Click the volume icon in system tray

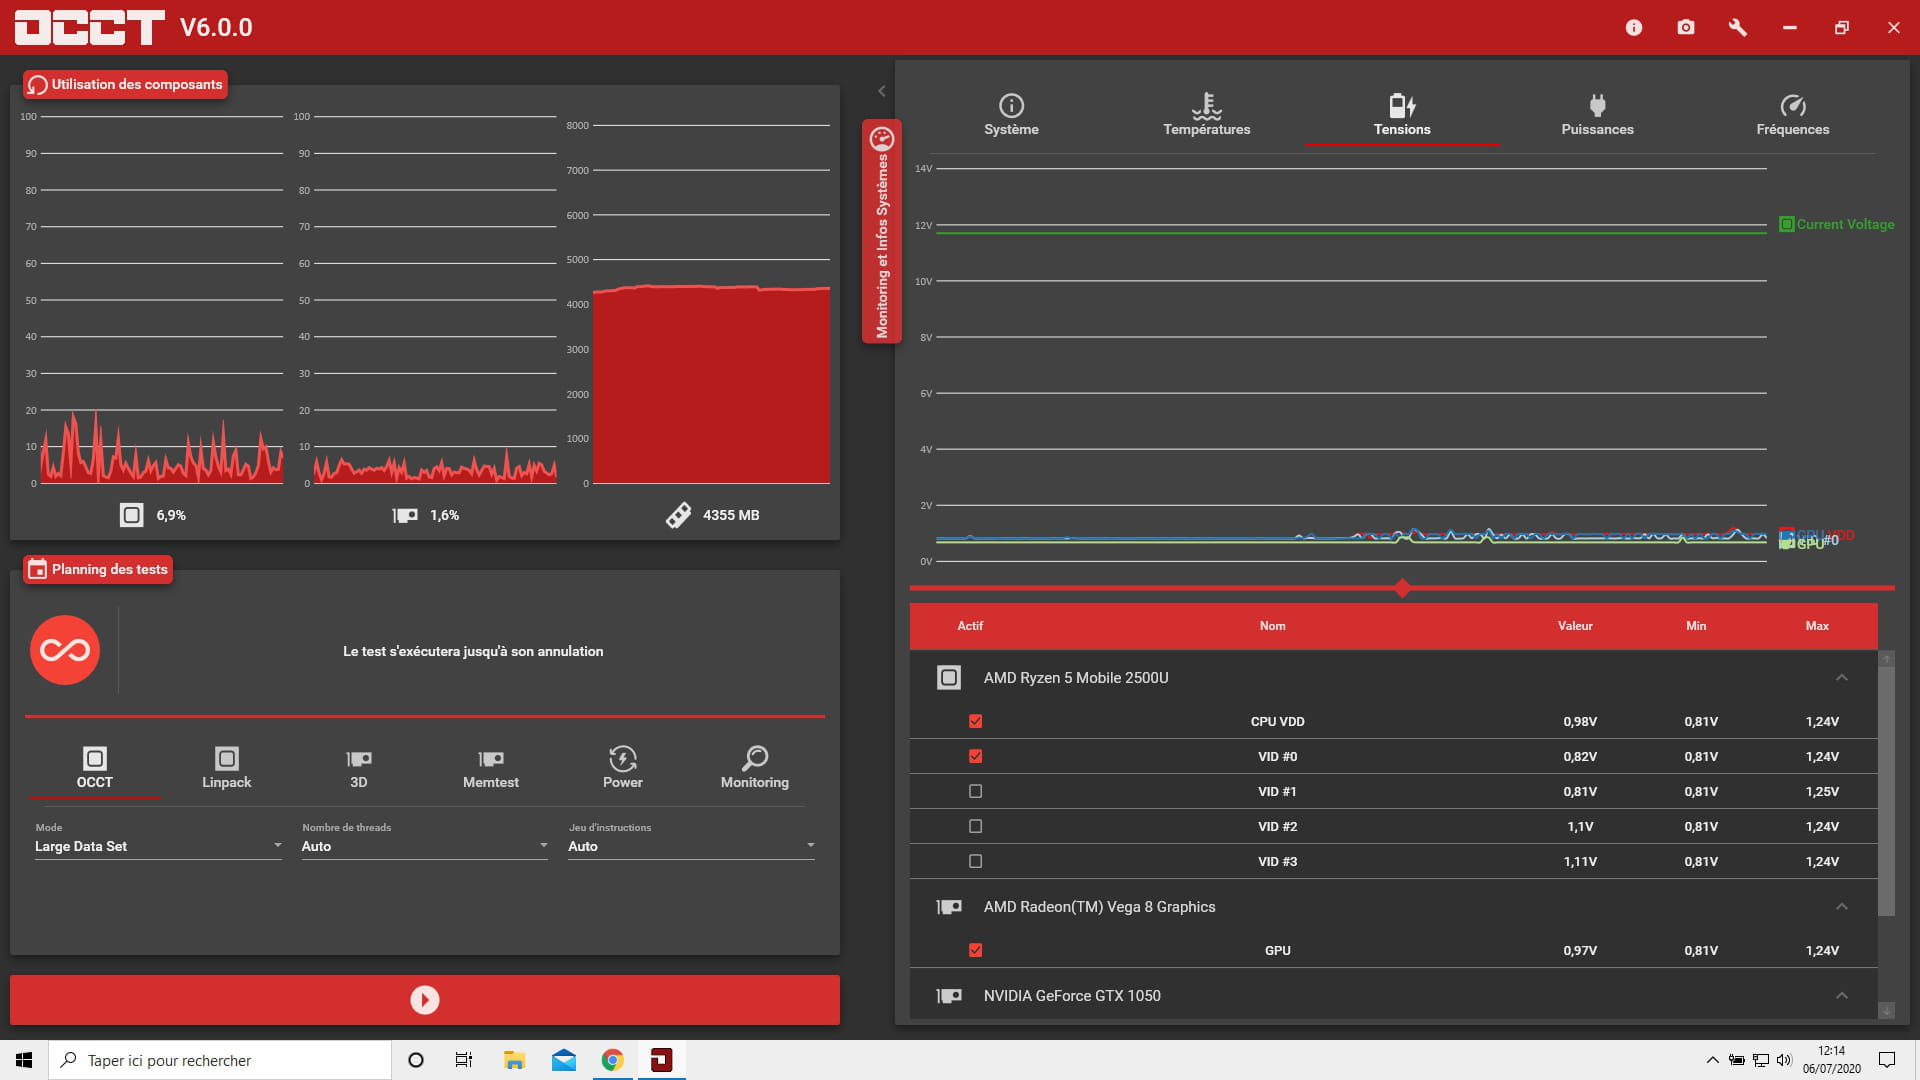pos(1784,1060)
